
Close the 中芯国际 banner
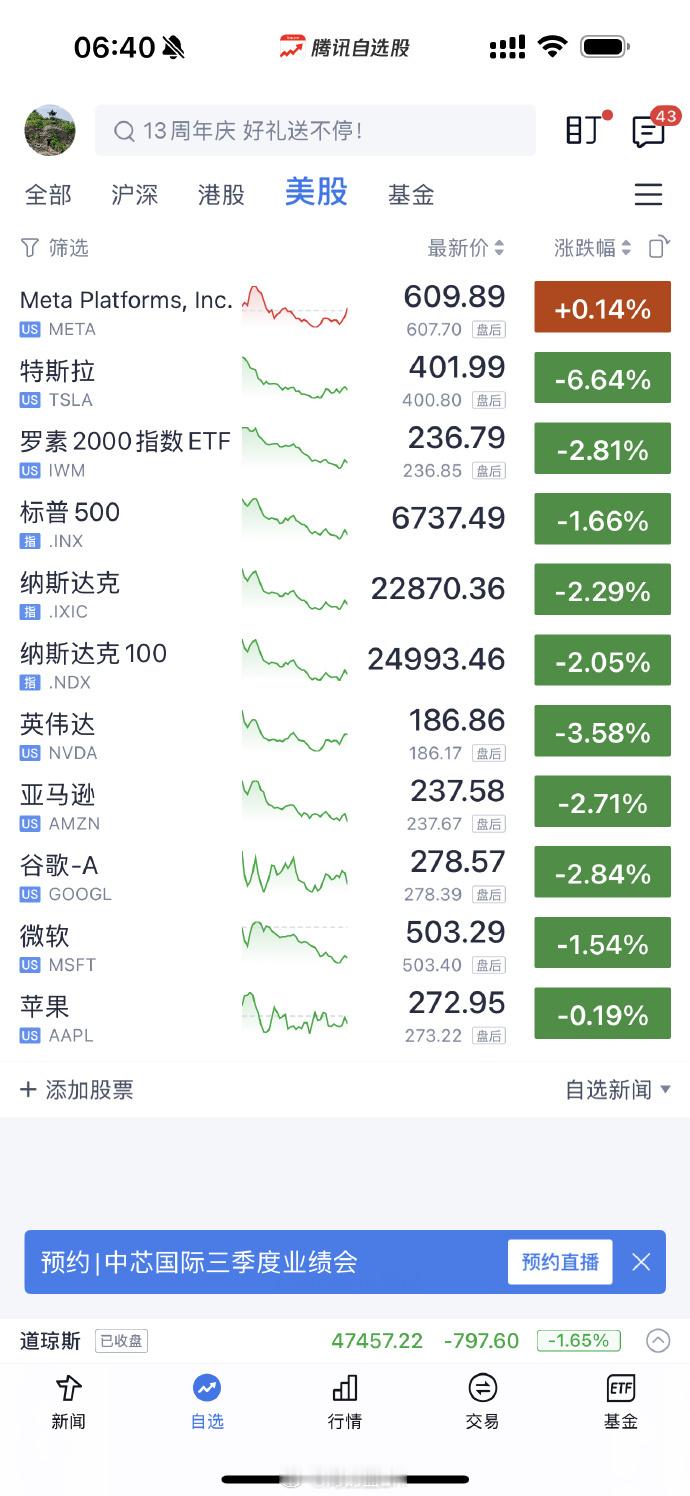(641, 1262)
